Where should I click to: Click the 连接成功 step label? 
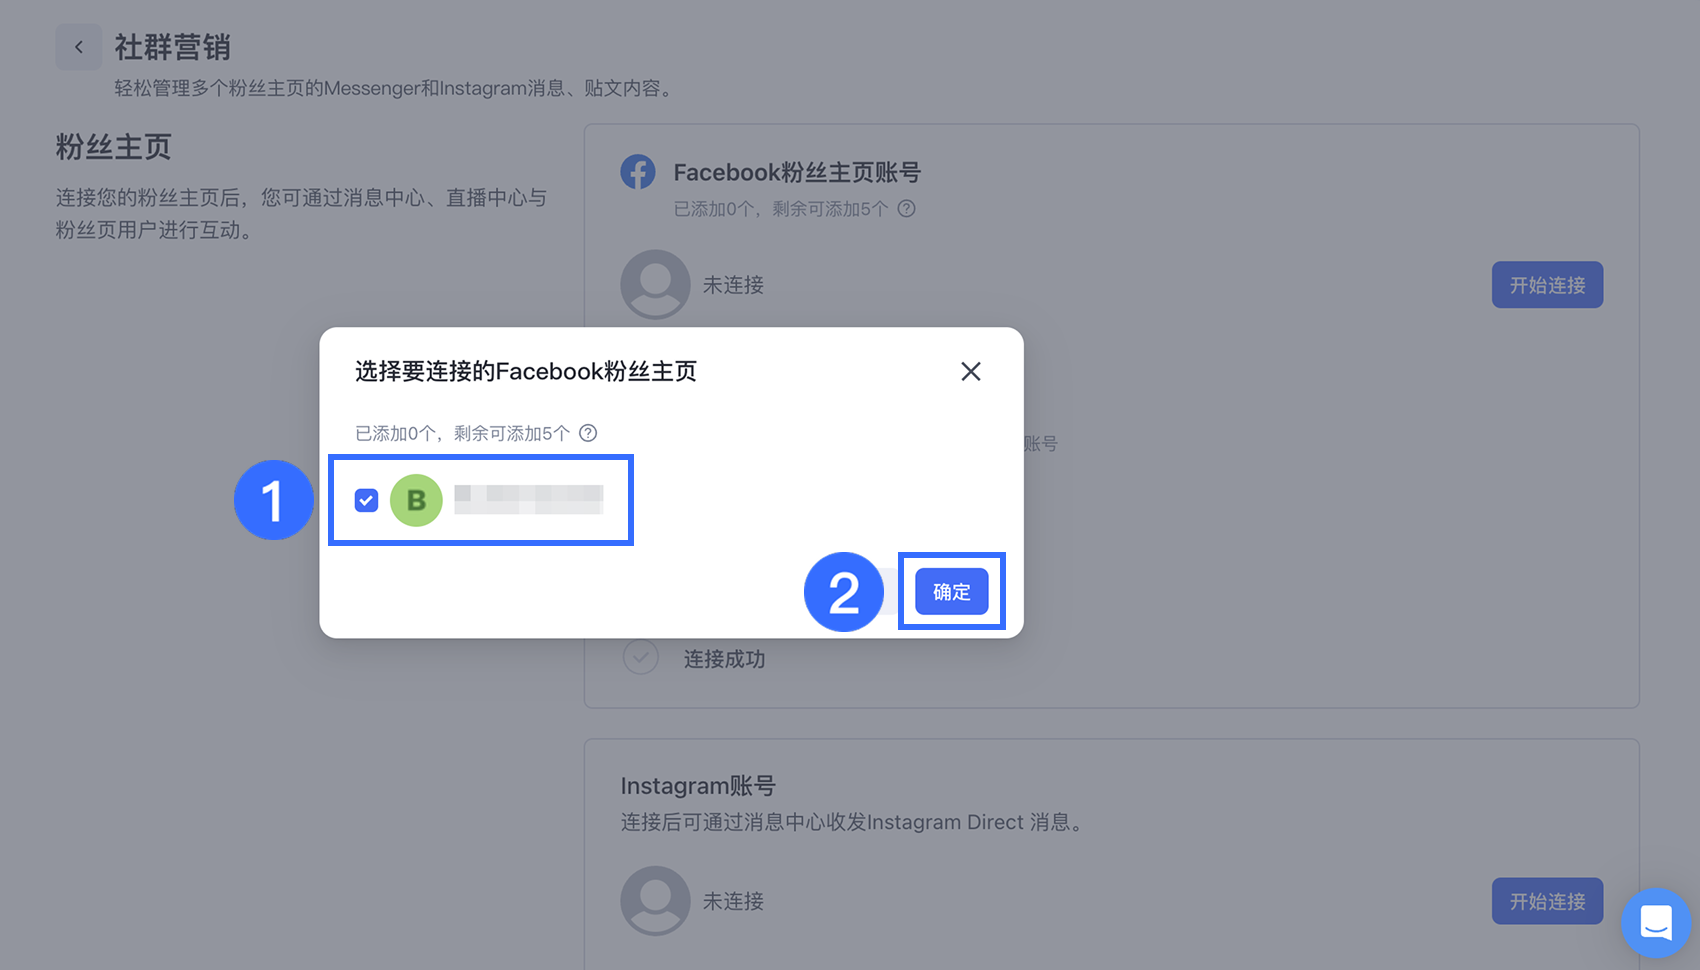click(x=724, y=659)
